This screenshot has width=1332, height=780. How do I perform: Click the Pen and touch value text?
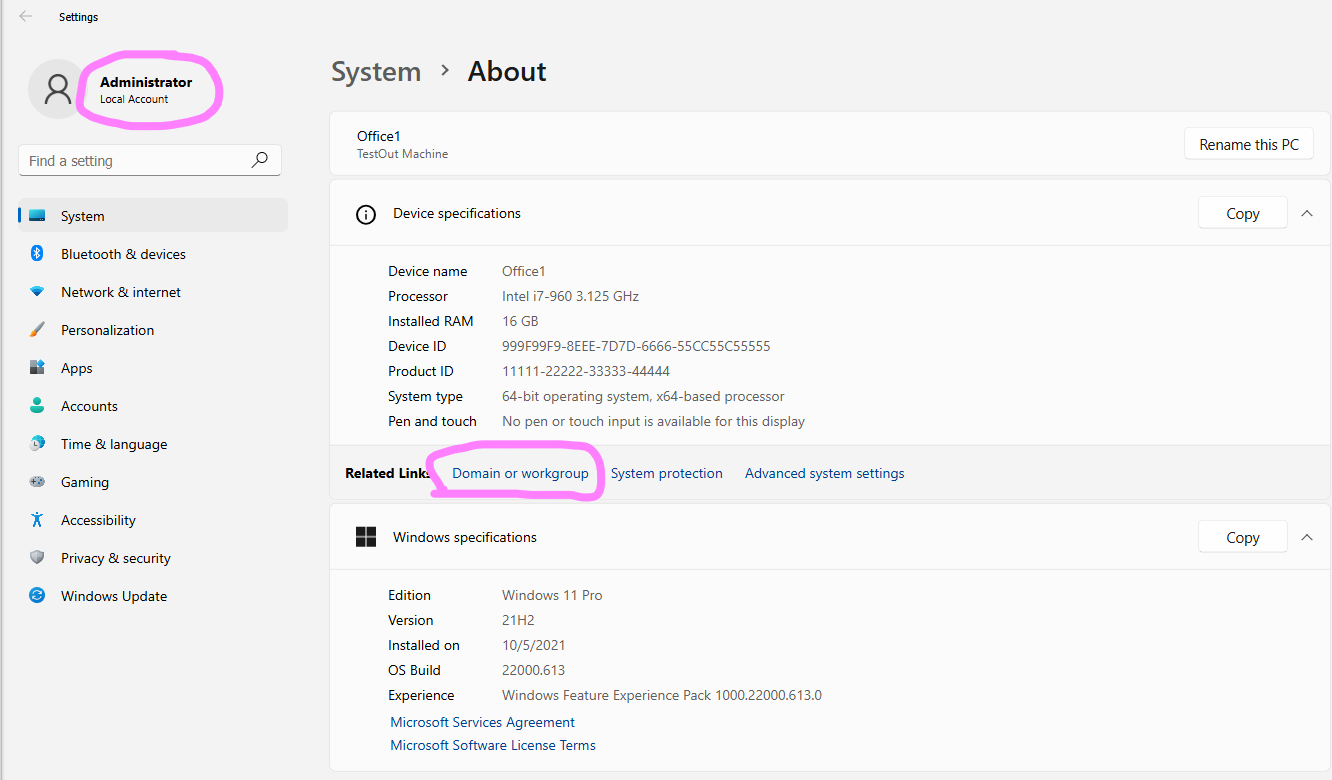pyautogui.click(x=653, y=421)
